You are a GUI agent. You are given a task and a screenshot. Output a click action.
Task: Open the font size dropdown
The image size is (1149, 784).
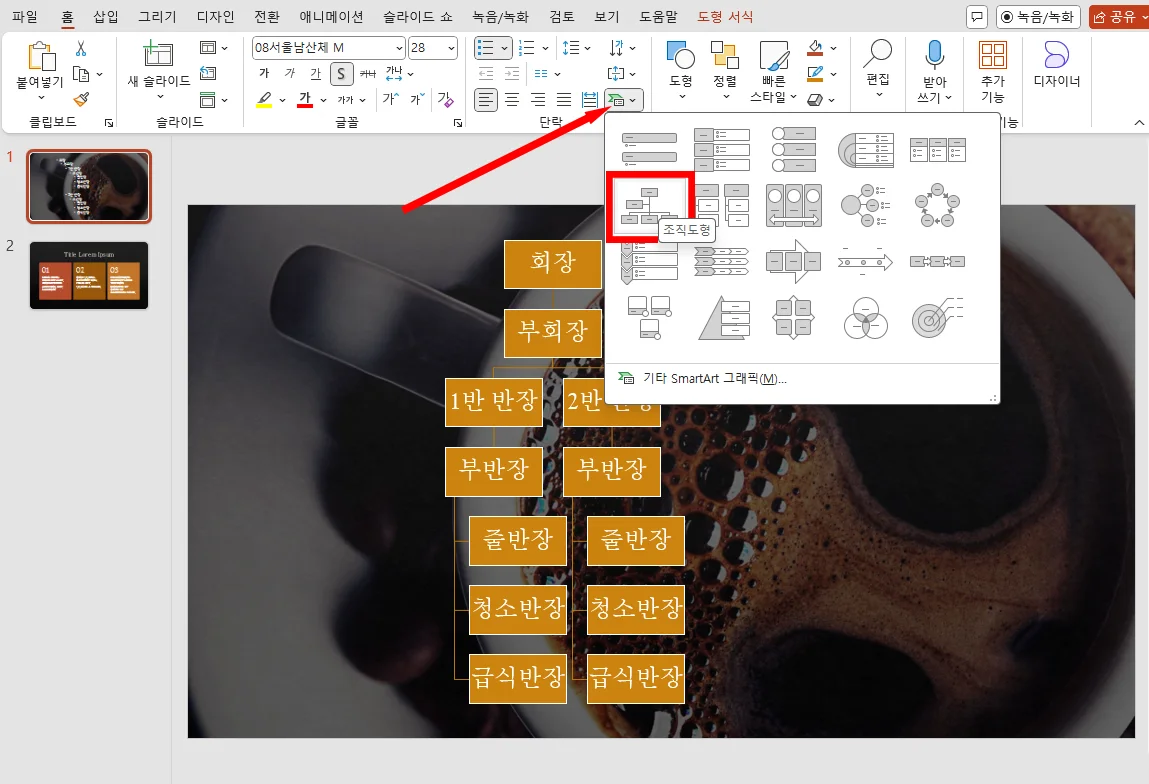click(x=451, y=48)
